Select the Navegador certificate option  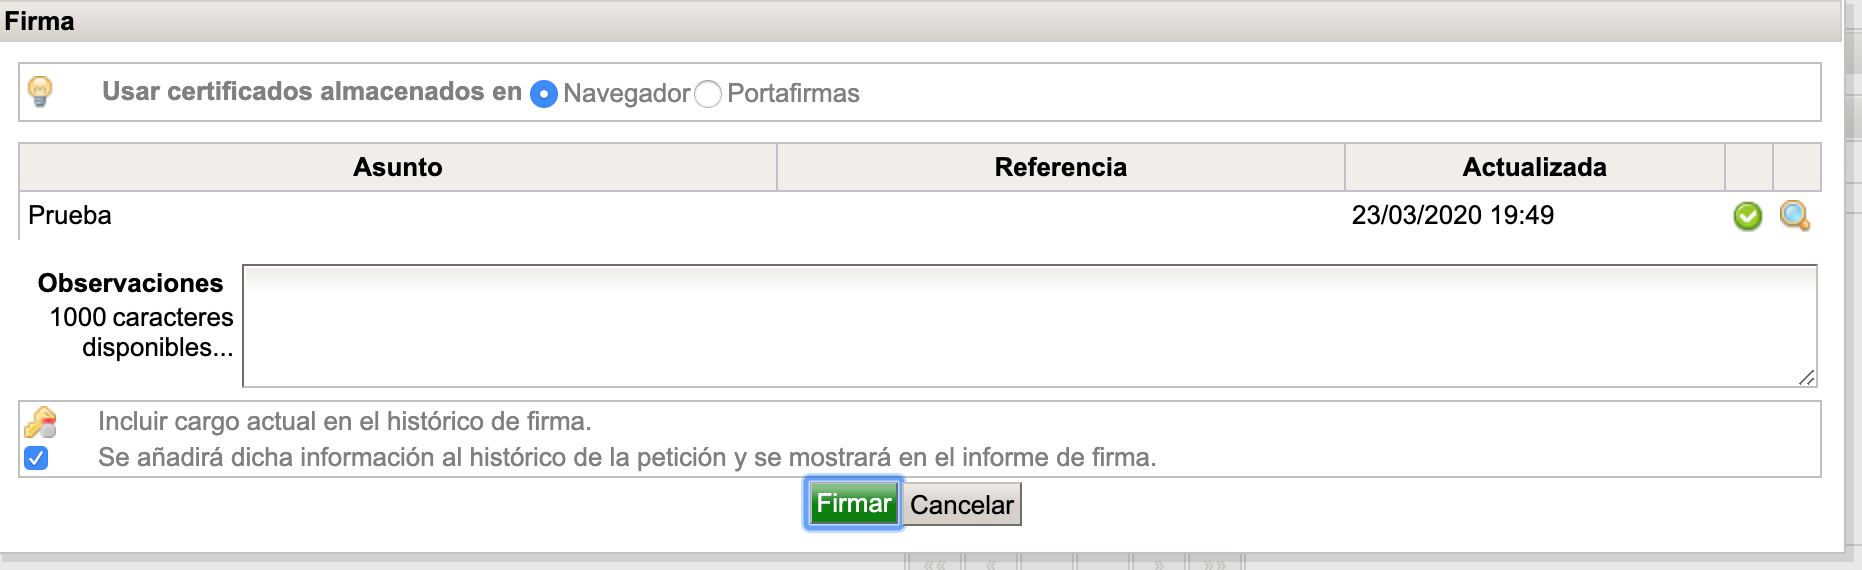click(x=544, y=94)
